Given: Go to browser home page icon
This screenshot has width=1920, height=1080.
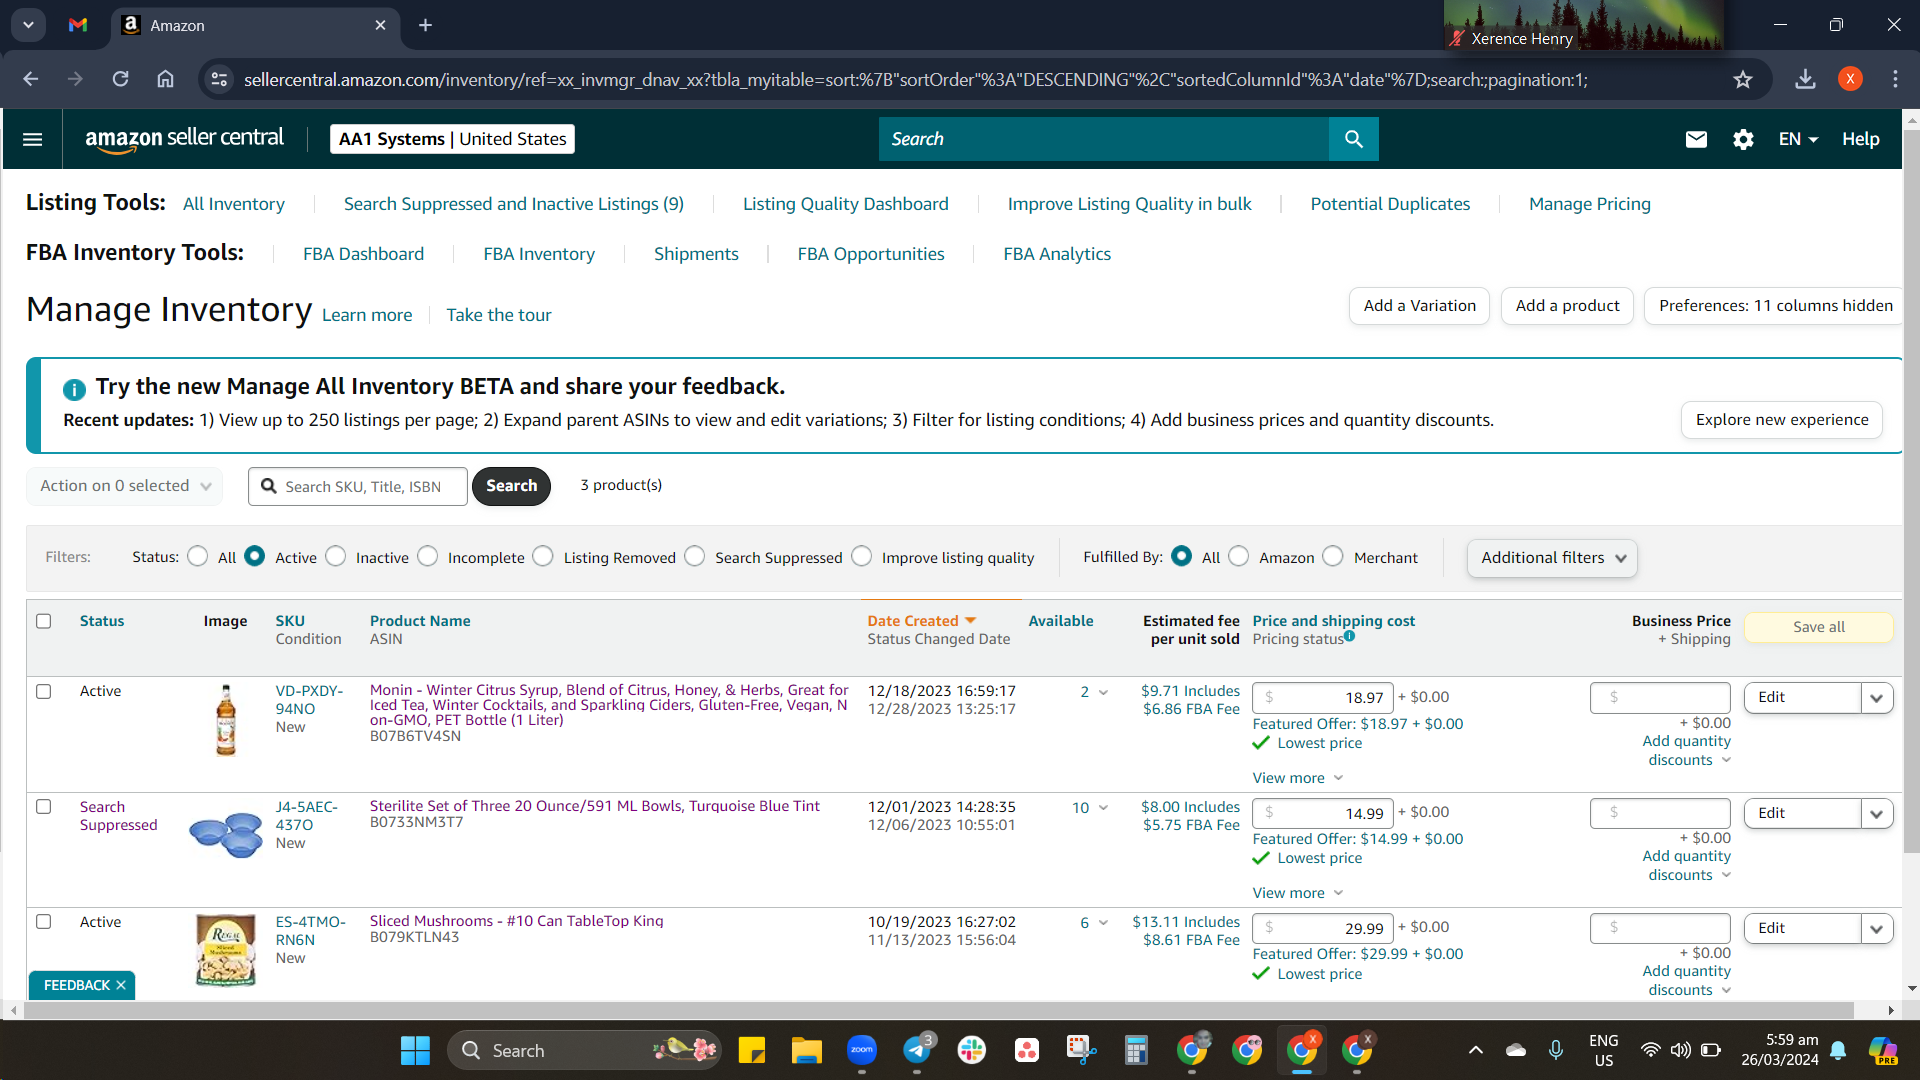Looking at the screenshot, I should pyautogui.click(x=165, y=79).
